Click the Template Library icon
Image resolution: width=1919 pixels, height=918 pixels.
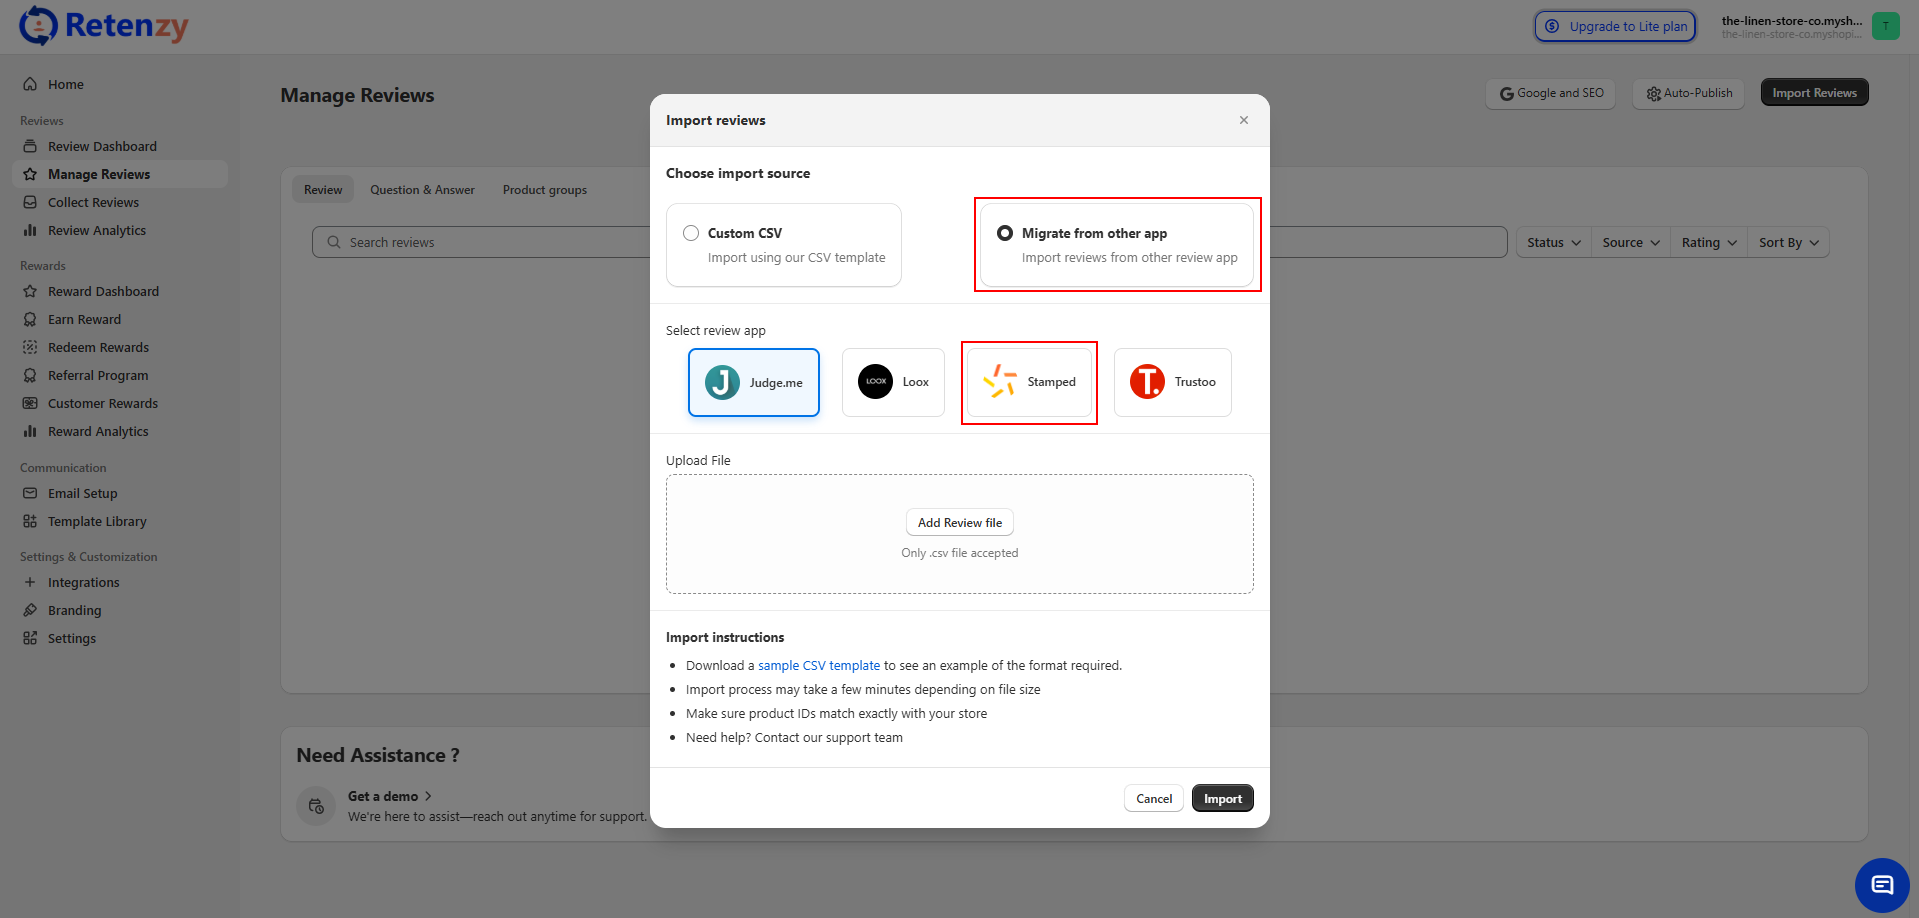(30, 521)
